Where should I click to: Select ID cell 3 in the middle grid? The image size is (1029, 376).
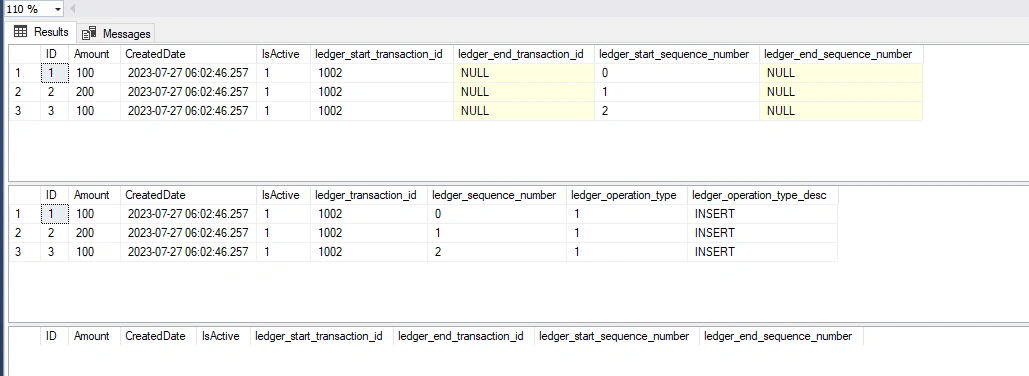point(54,252)
